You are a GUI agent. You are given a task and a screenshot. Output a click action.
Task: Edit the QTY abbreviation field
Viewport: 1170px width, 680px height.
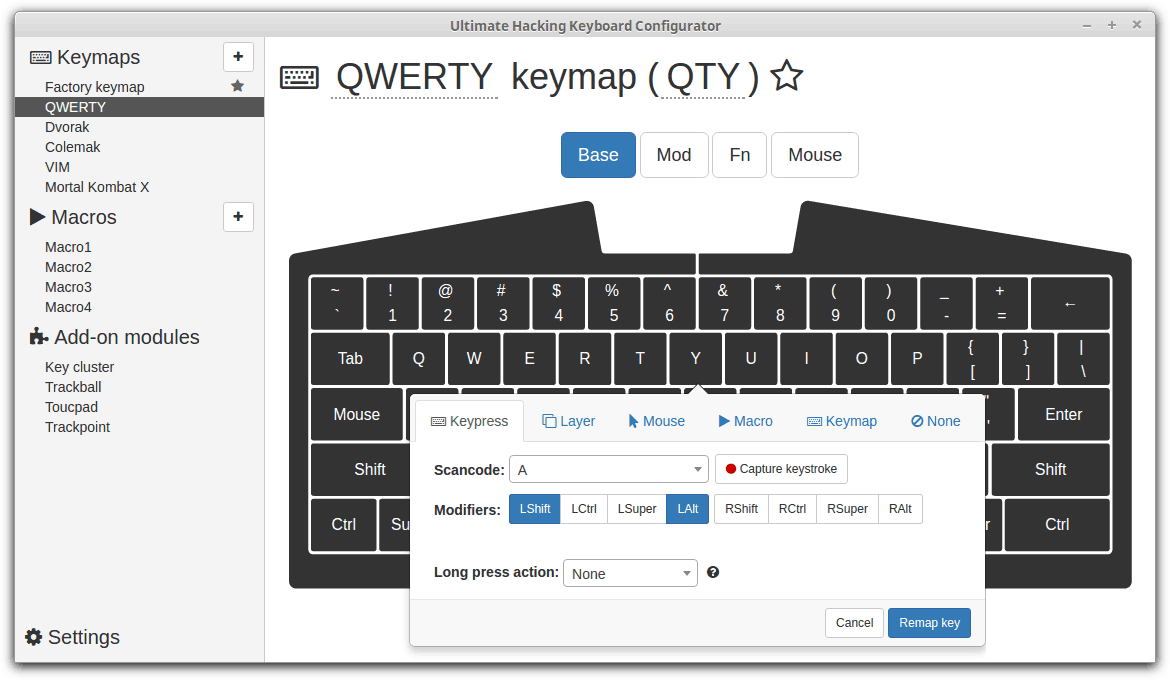(x=703, y=77)
